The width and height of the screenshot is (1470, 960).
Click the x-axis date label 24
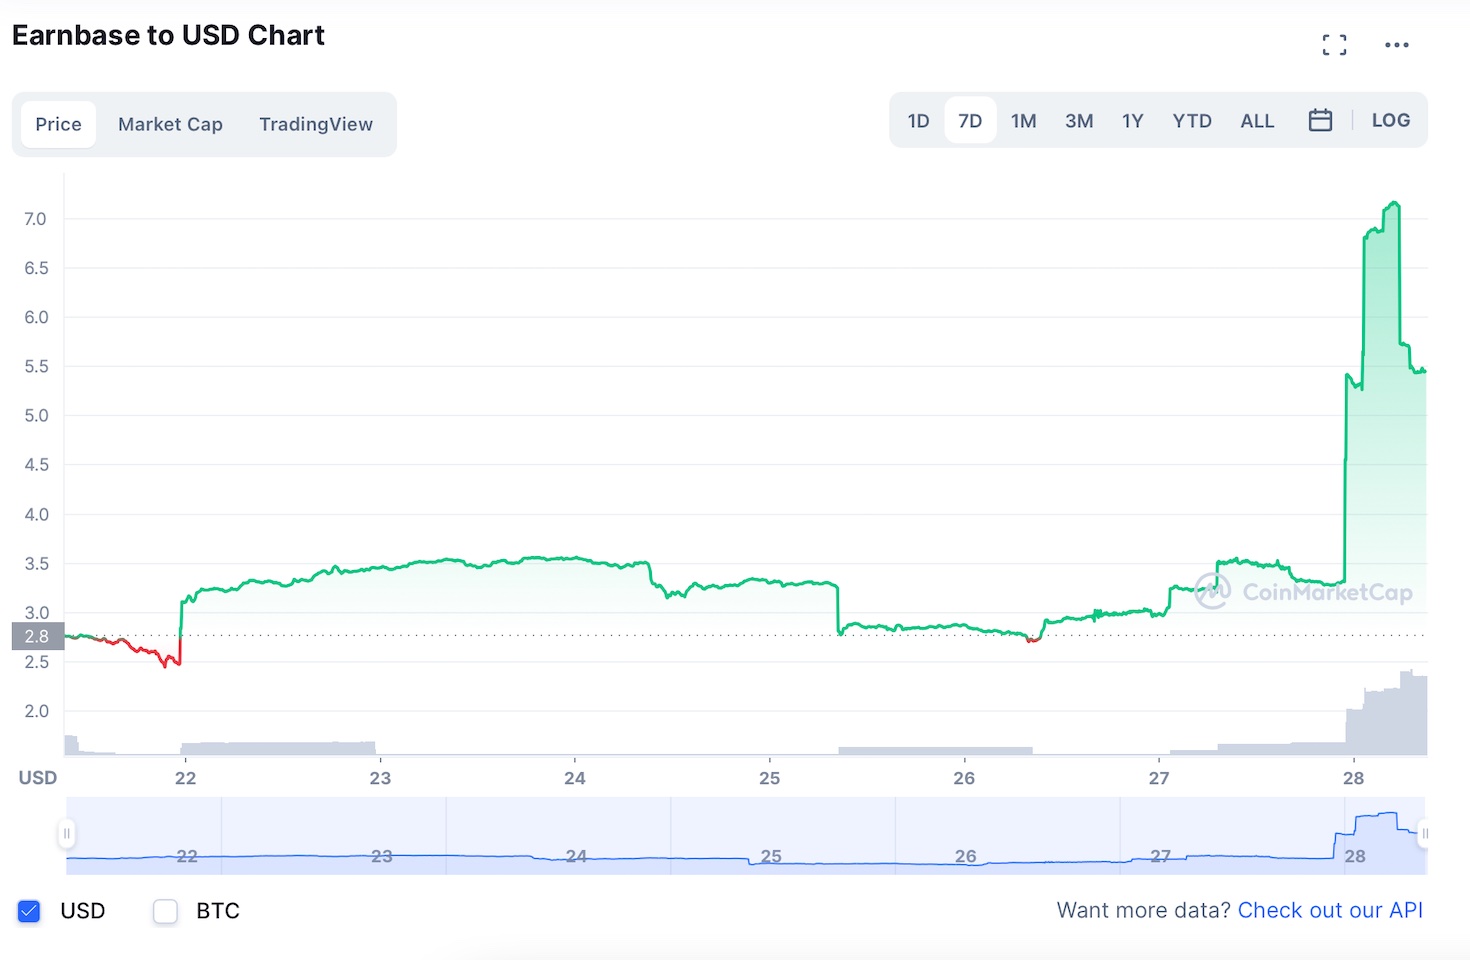[x=574, y=778]
